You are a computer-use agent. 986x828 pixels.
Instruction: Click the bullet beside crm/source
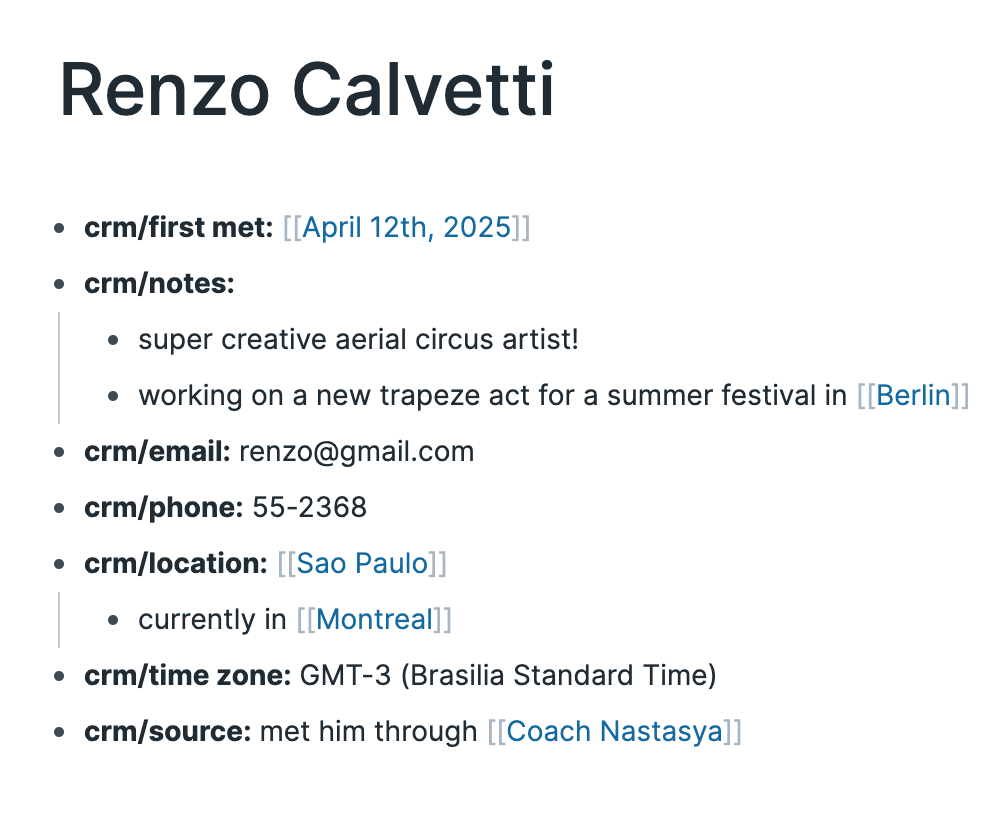coord(59,732)
